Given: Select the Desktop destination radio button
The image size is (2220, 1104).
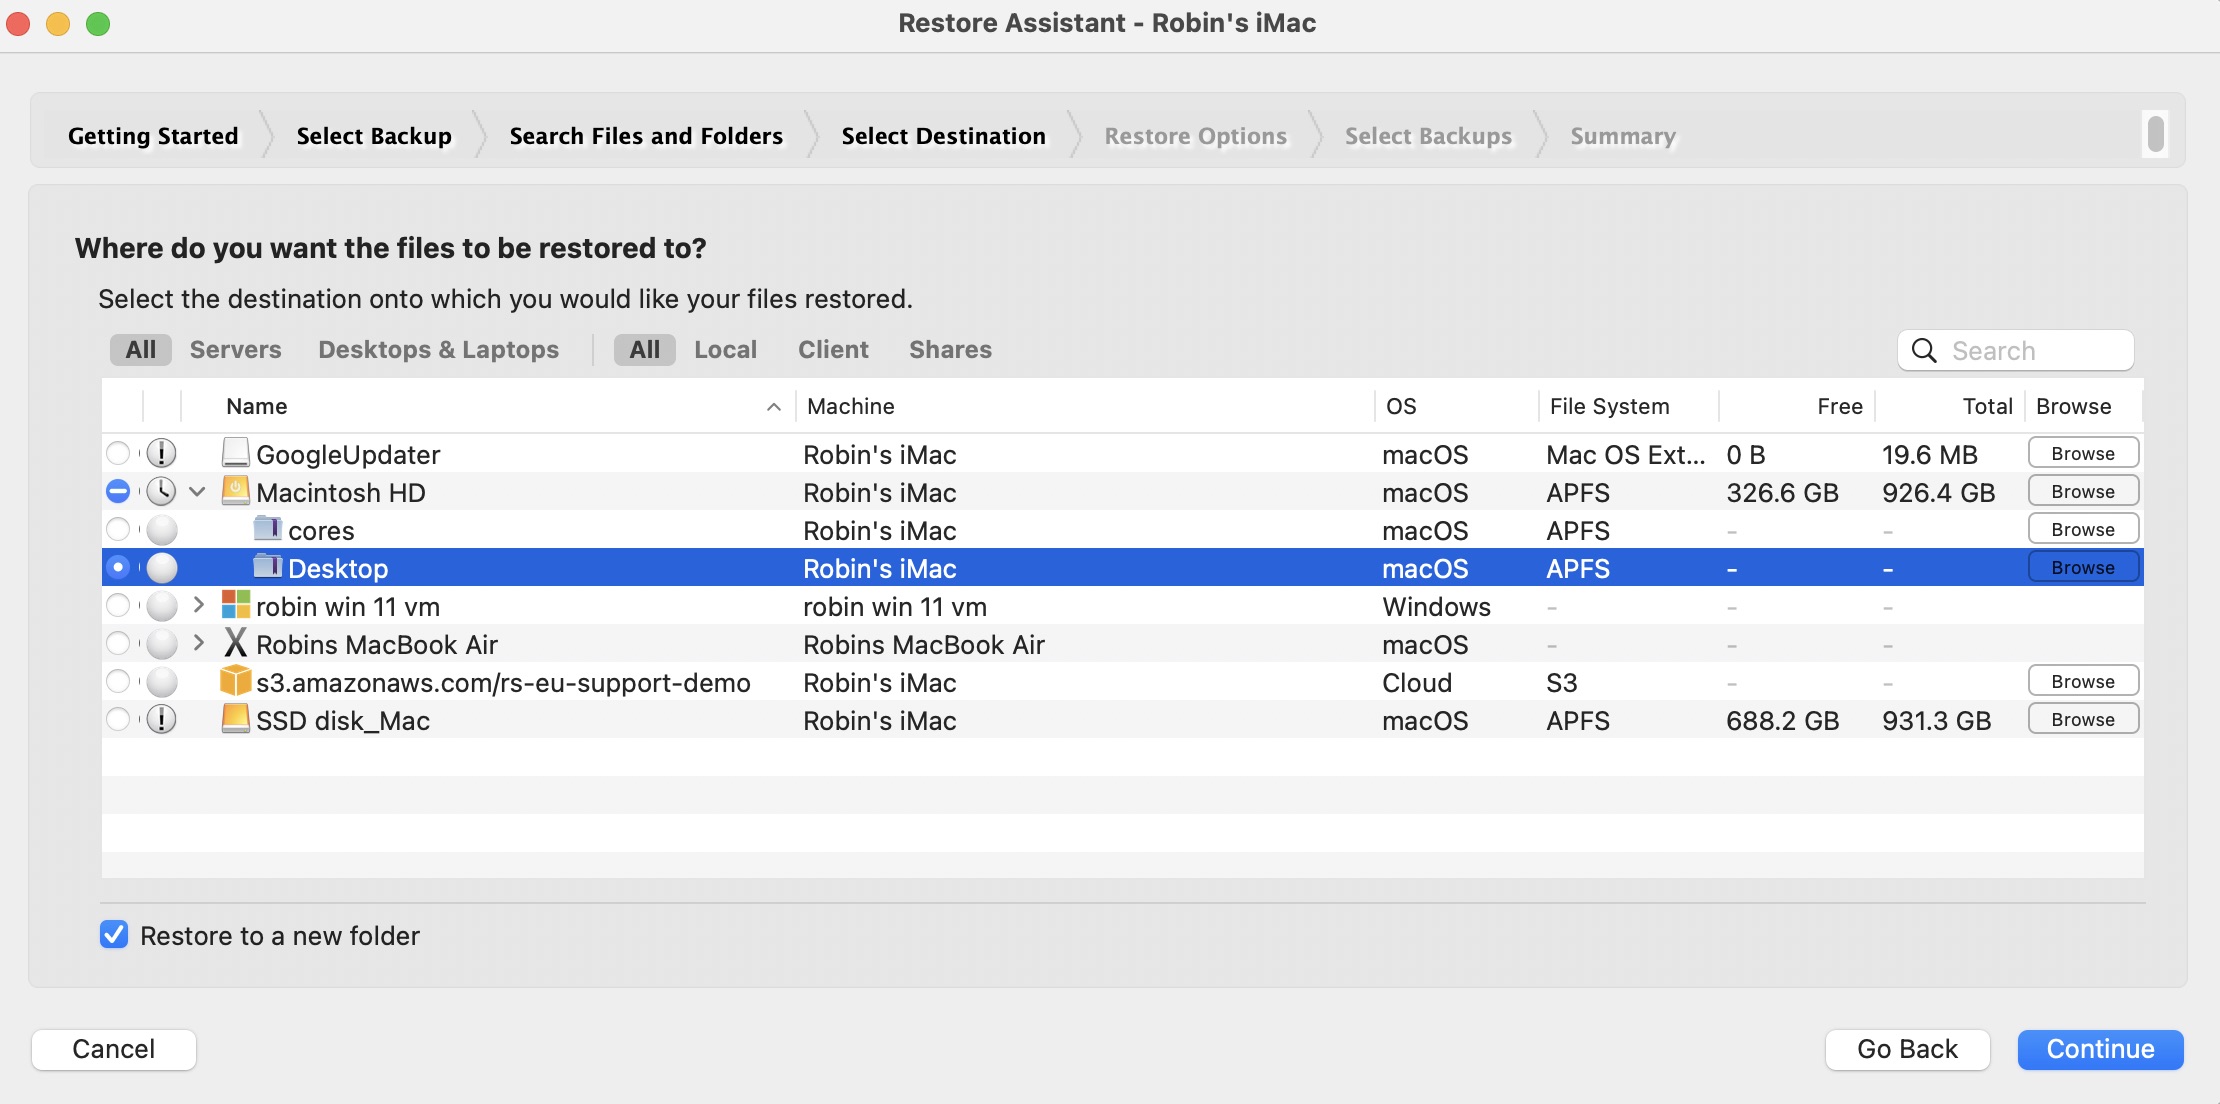Looking at the screenshot, I should point(118,566).
